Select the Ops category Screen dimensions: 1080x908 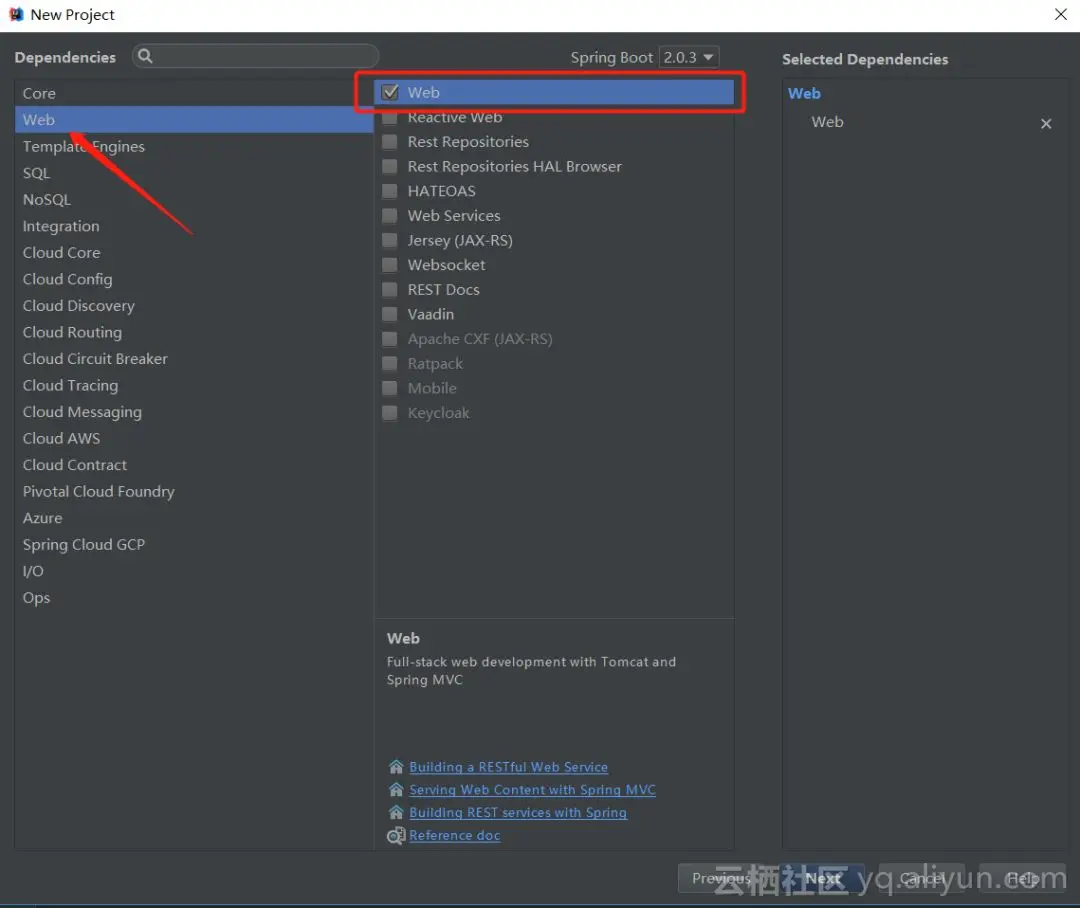194,597
